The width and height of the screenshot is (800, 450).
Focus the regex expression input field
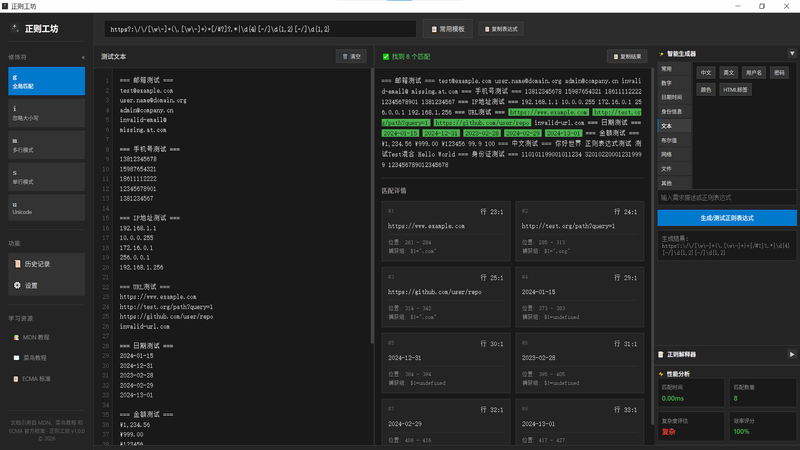pyautogui.click(x=260, y=29)
